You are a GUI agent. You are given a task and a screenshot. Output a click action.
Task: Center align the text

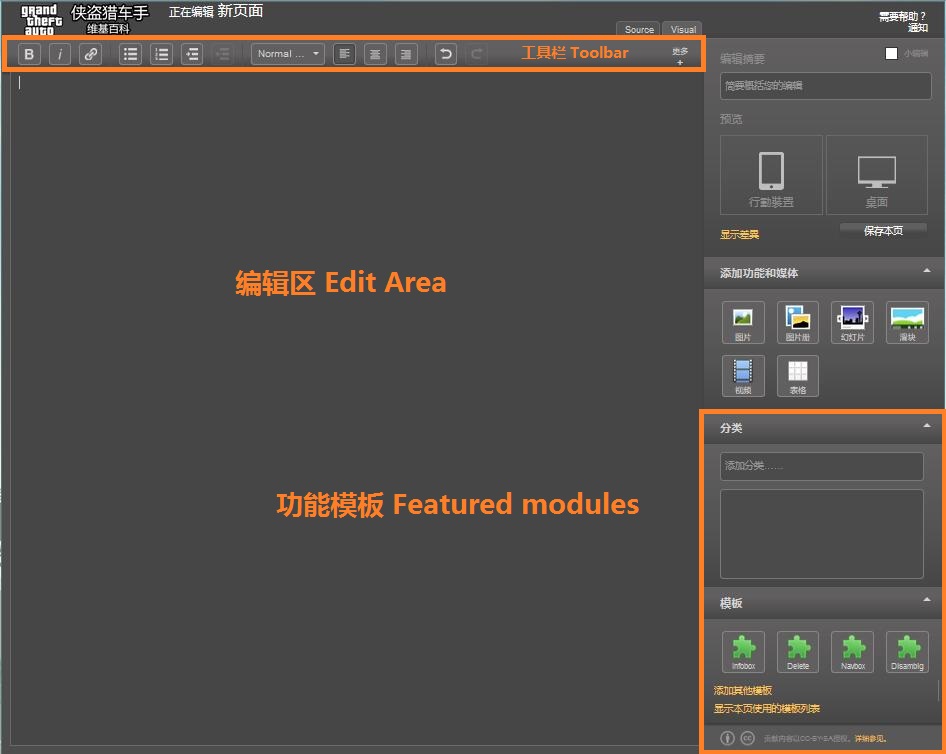pos(375,54)
